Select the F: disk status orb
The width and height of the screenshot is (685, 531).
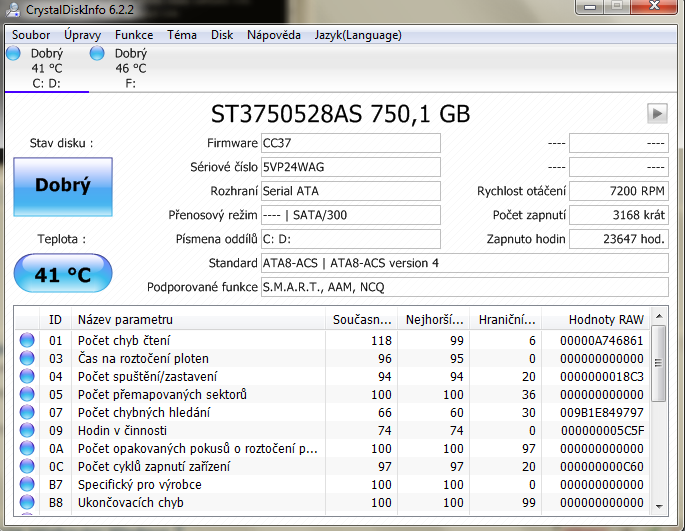pyautogui.click(x=98, y=53)
